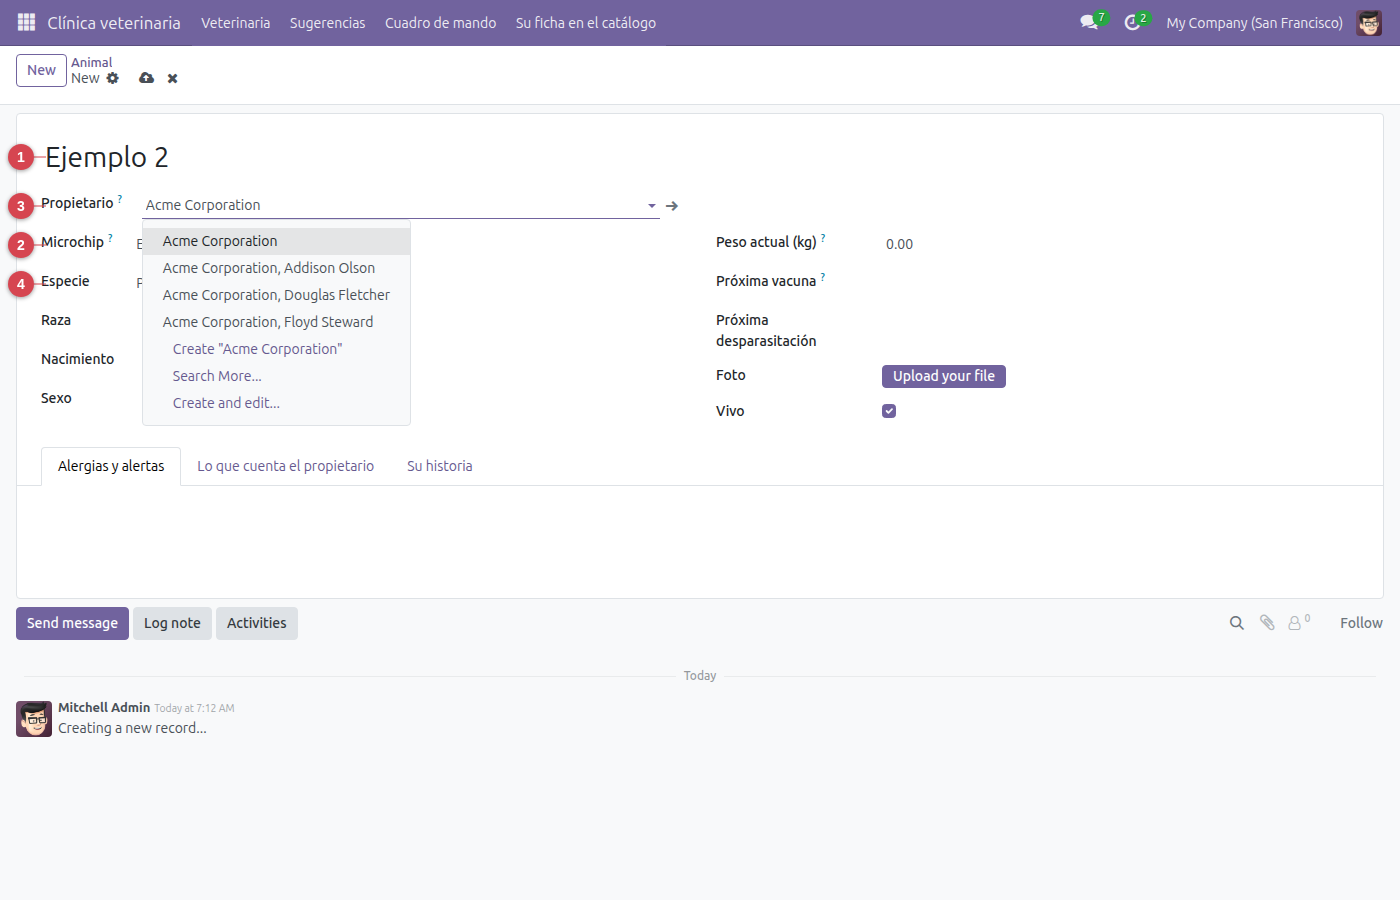Attach files with paperclip icon

[x=1267, y=623]
